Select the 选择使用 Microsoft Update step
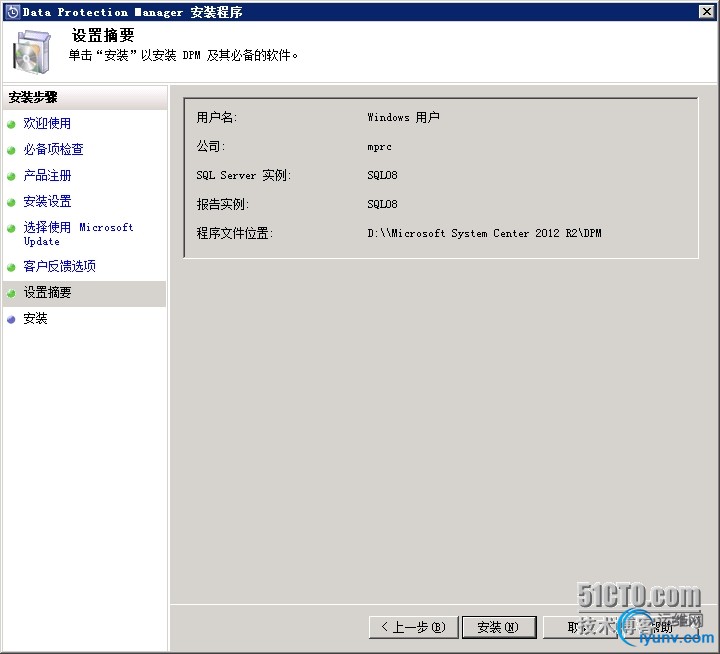The image size is (720, 654). point(78,234)
